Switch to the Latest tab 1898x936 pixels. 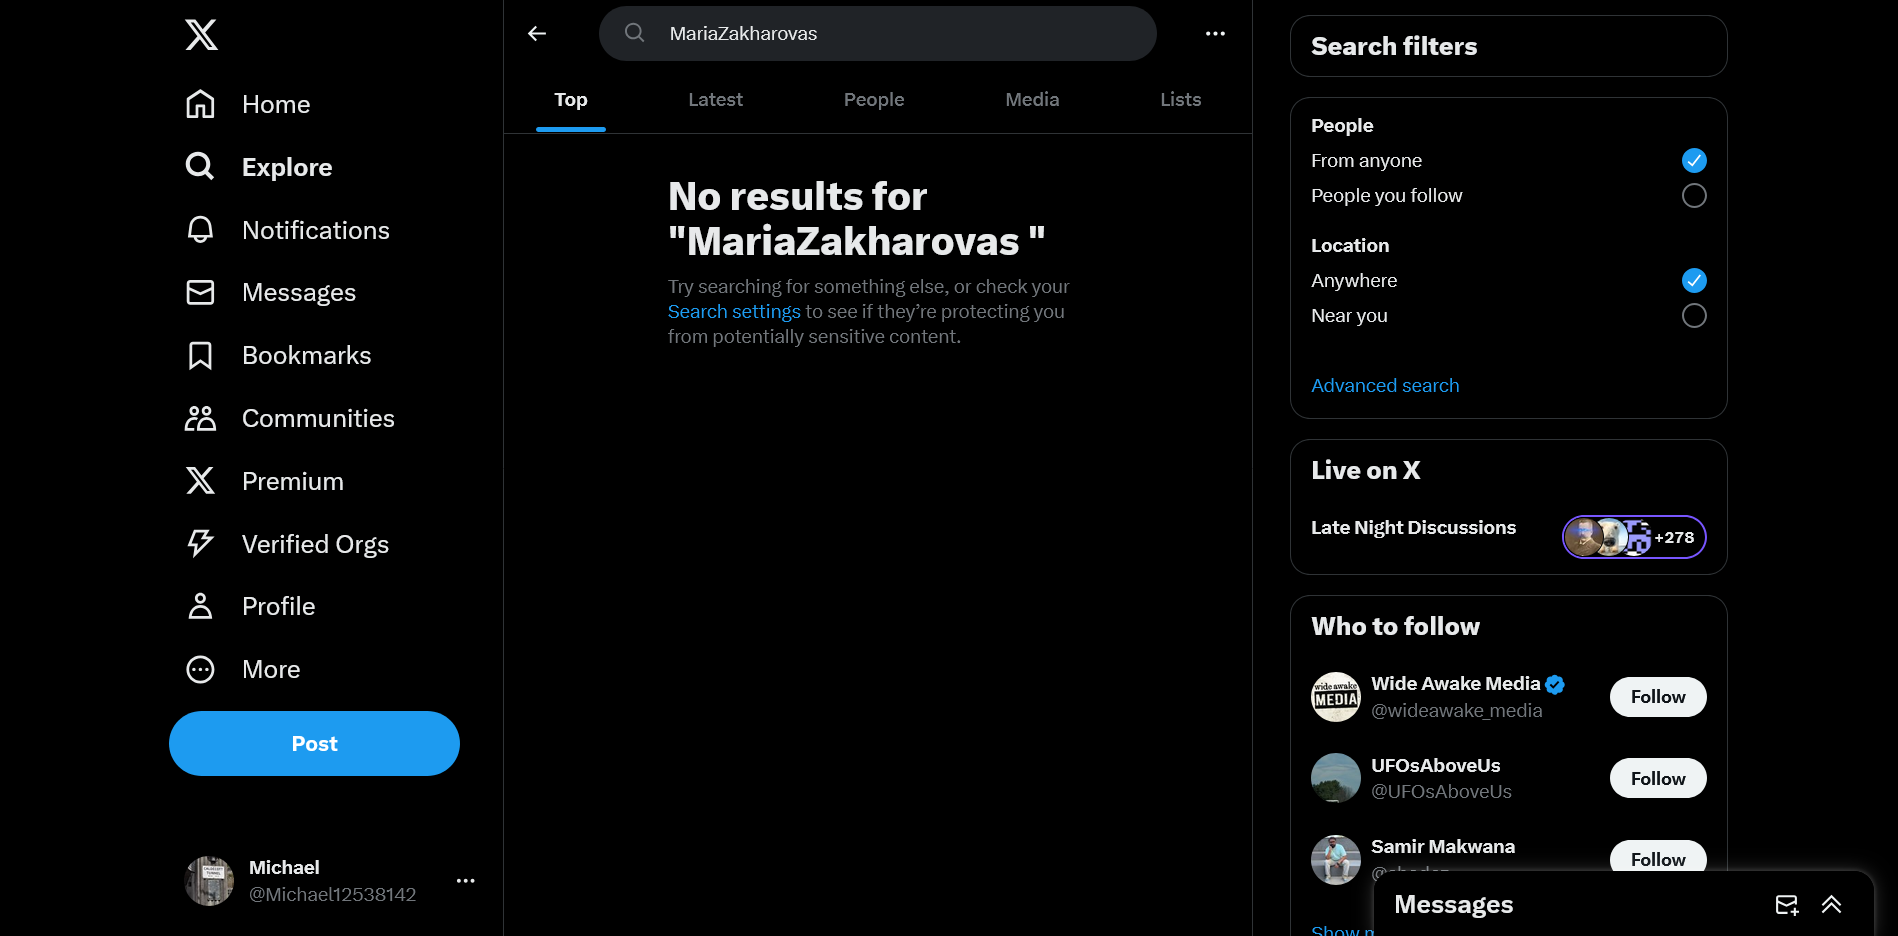(715, 99)
